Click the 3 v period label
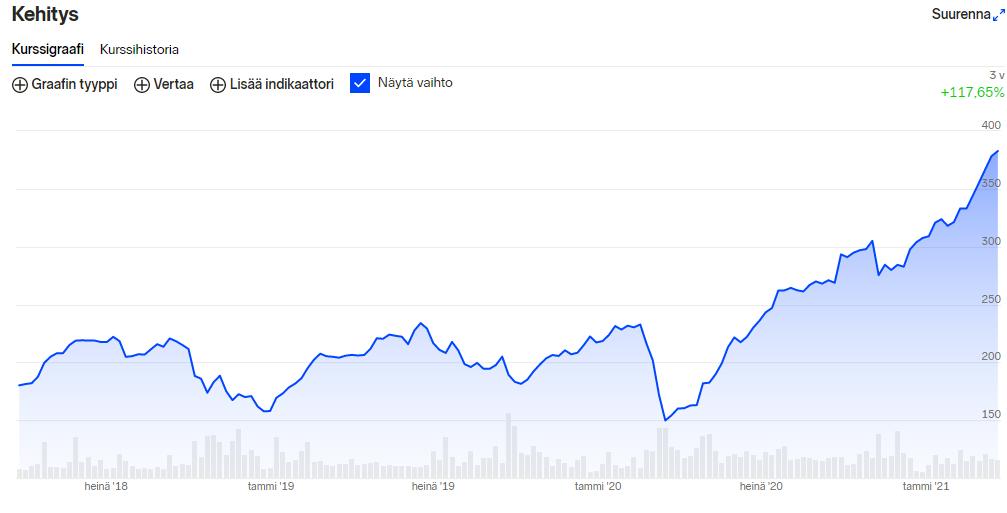Screen dimensions: 1007x513 (x=996, y=75)
